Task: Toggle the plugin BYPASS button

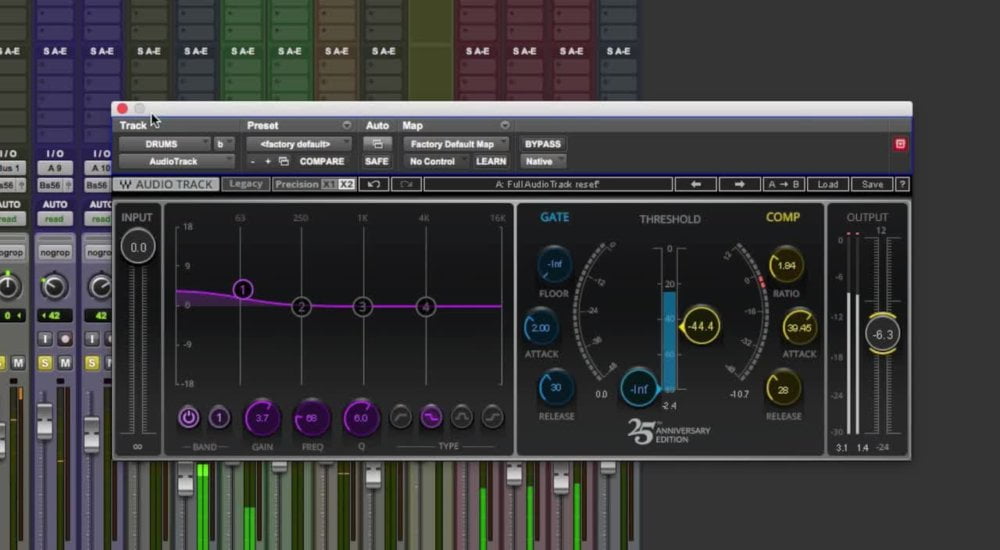Action: pos(542,144)
